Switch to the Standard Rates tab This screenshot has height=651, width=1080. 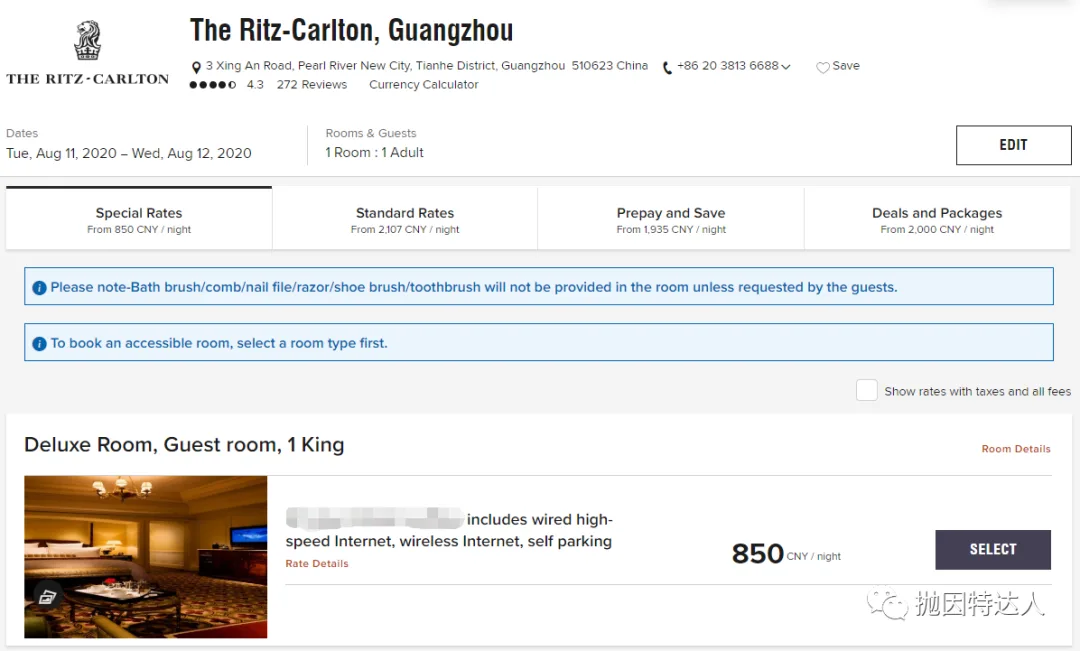[405, 219]
